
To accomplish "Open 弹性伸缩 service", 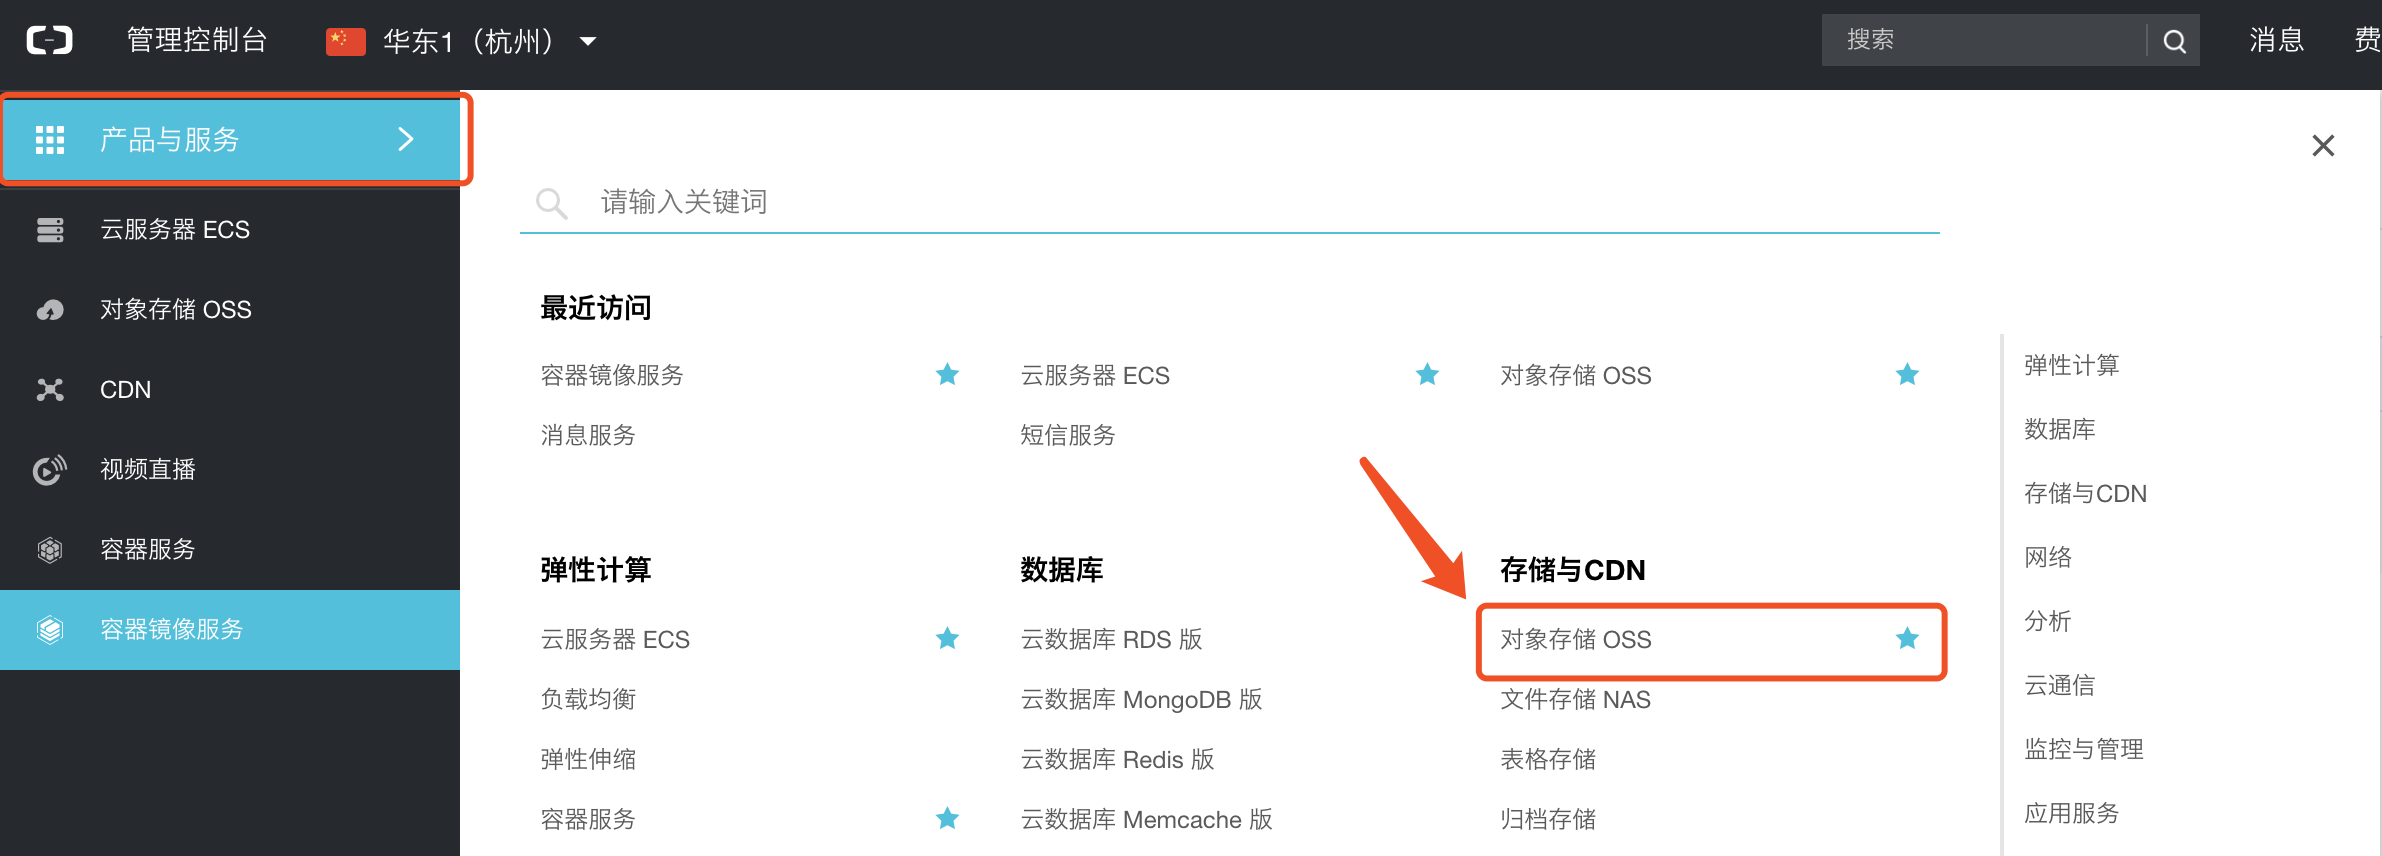I will click(x=588, y=759).
